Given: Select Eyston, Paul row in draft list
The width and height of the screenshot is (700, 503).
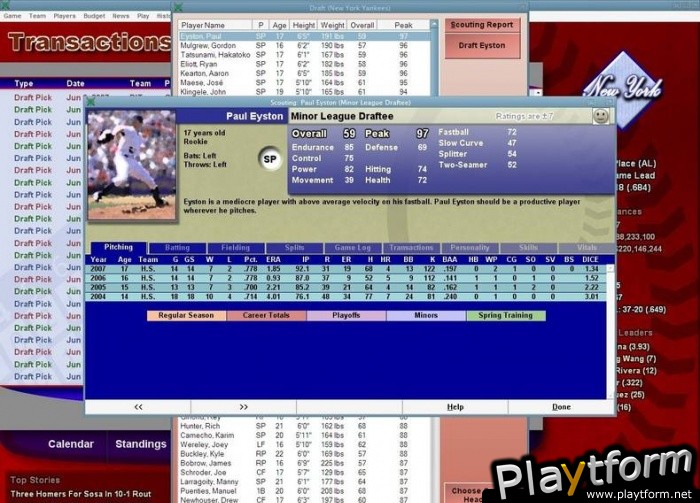Looking at the screenshot, I should pyautogui.click(x=304, y=36).
